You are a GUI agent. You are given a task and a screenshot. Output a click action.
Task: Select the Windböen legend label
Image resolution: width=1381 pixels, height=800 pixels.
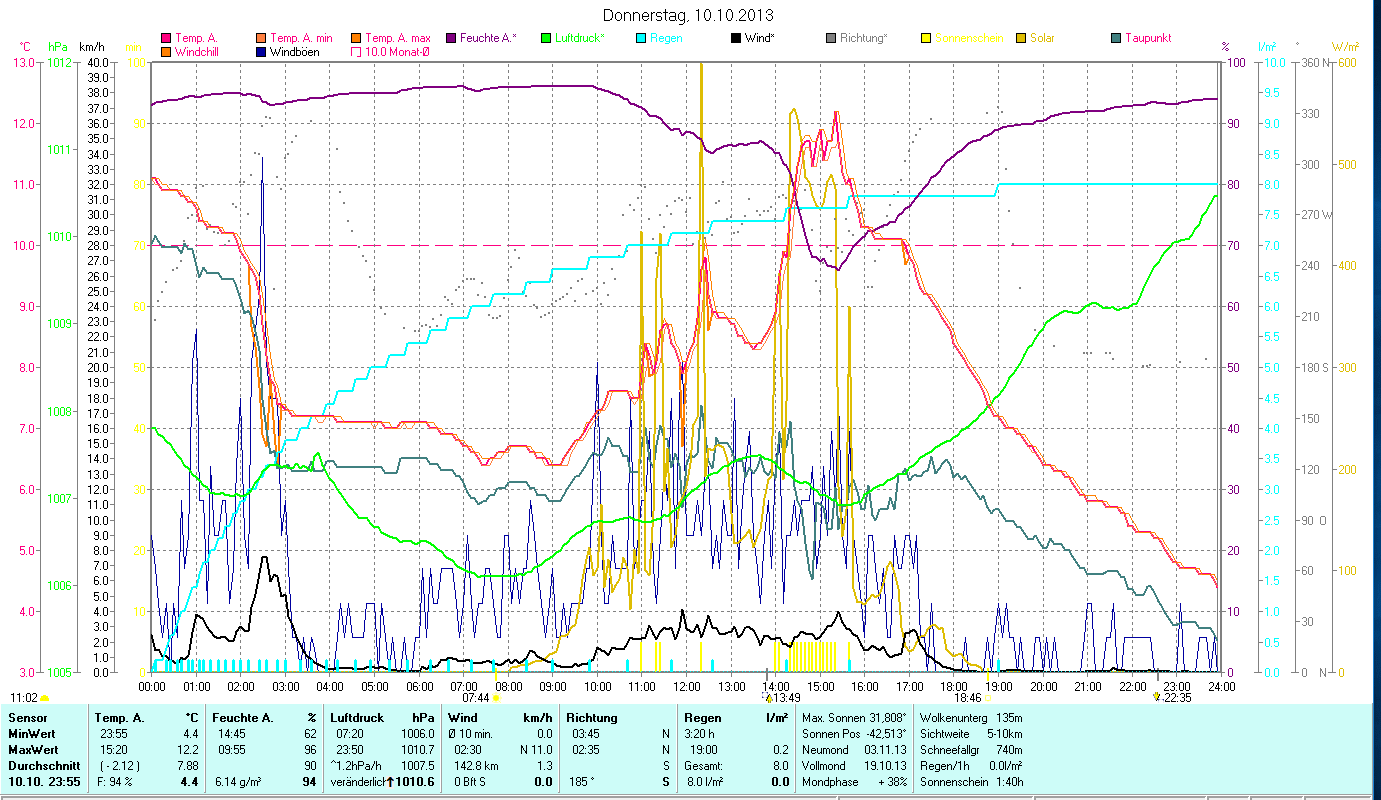[296, 51]
